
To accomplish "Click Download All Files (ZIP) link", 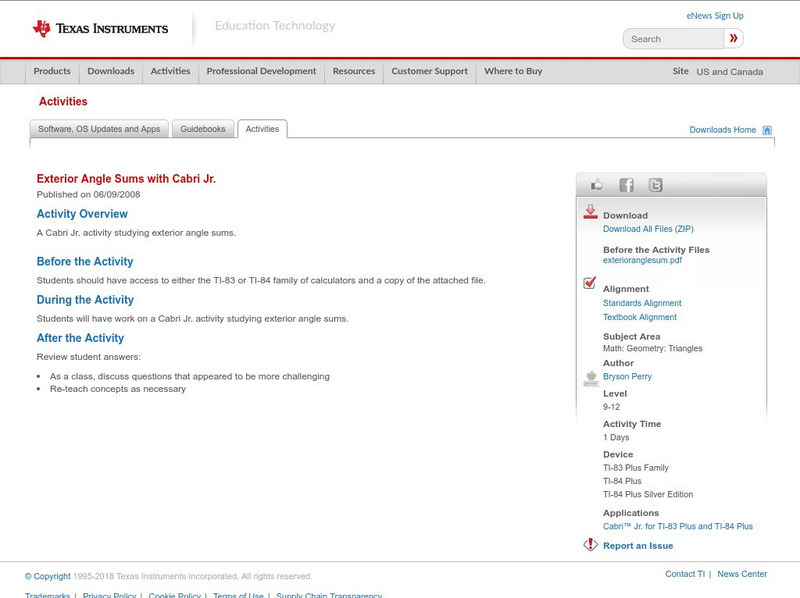I will coord(648,229).
